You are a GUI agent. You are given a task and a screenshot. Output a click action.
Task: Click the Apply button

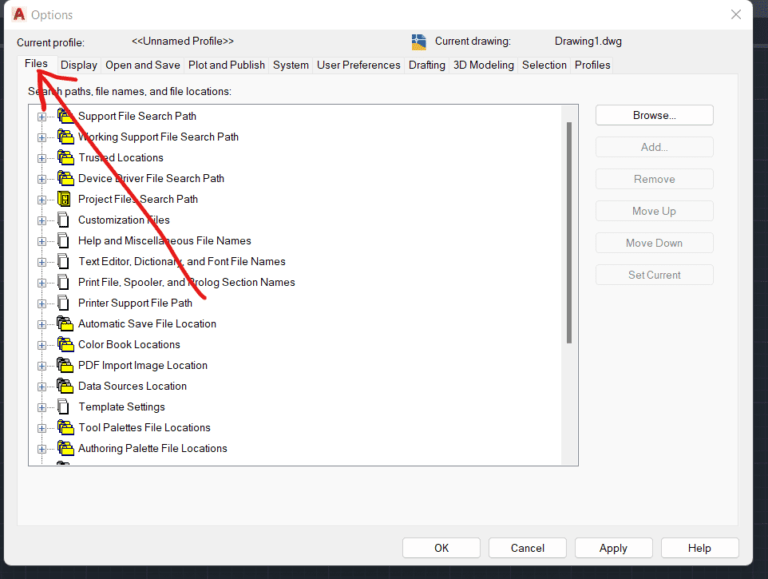[x=613, y=548]
